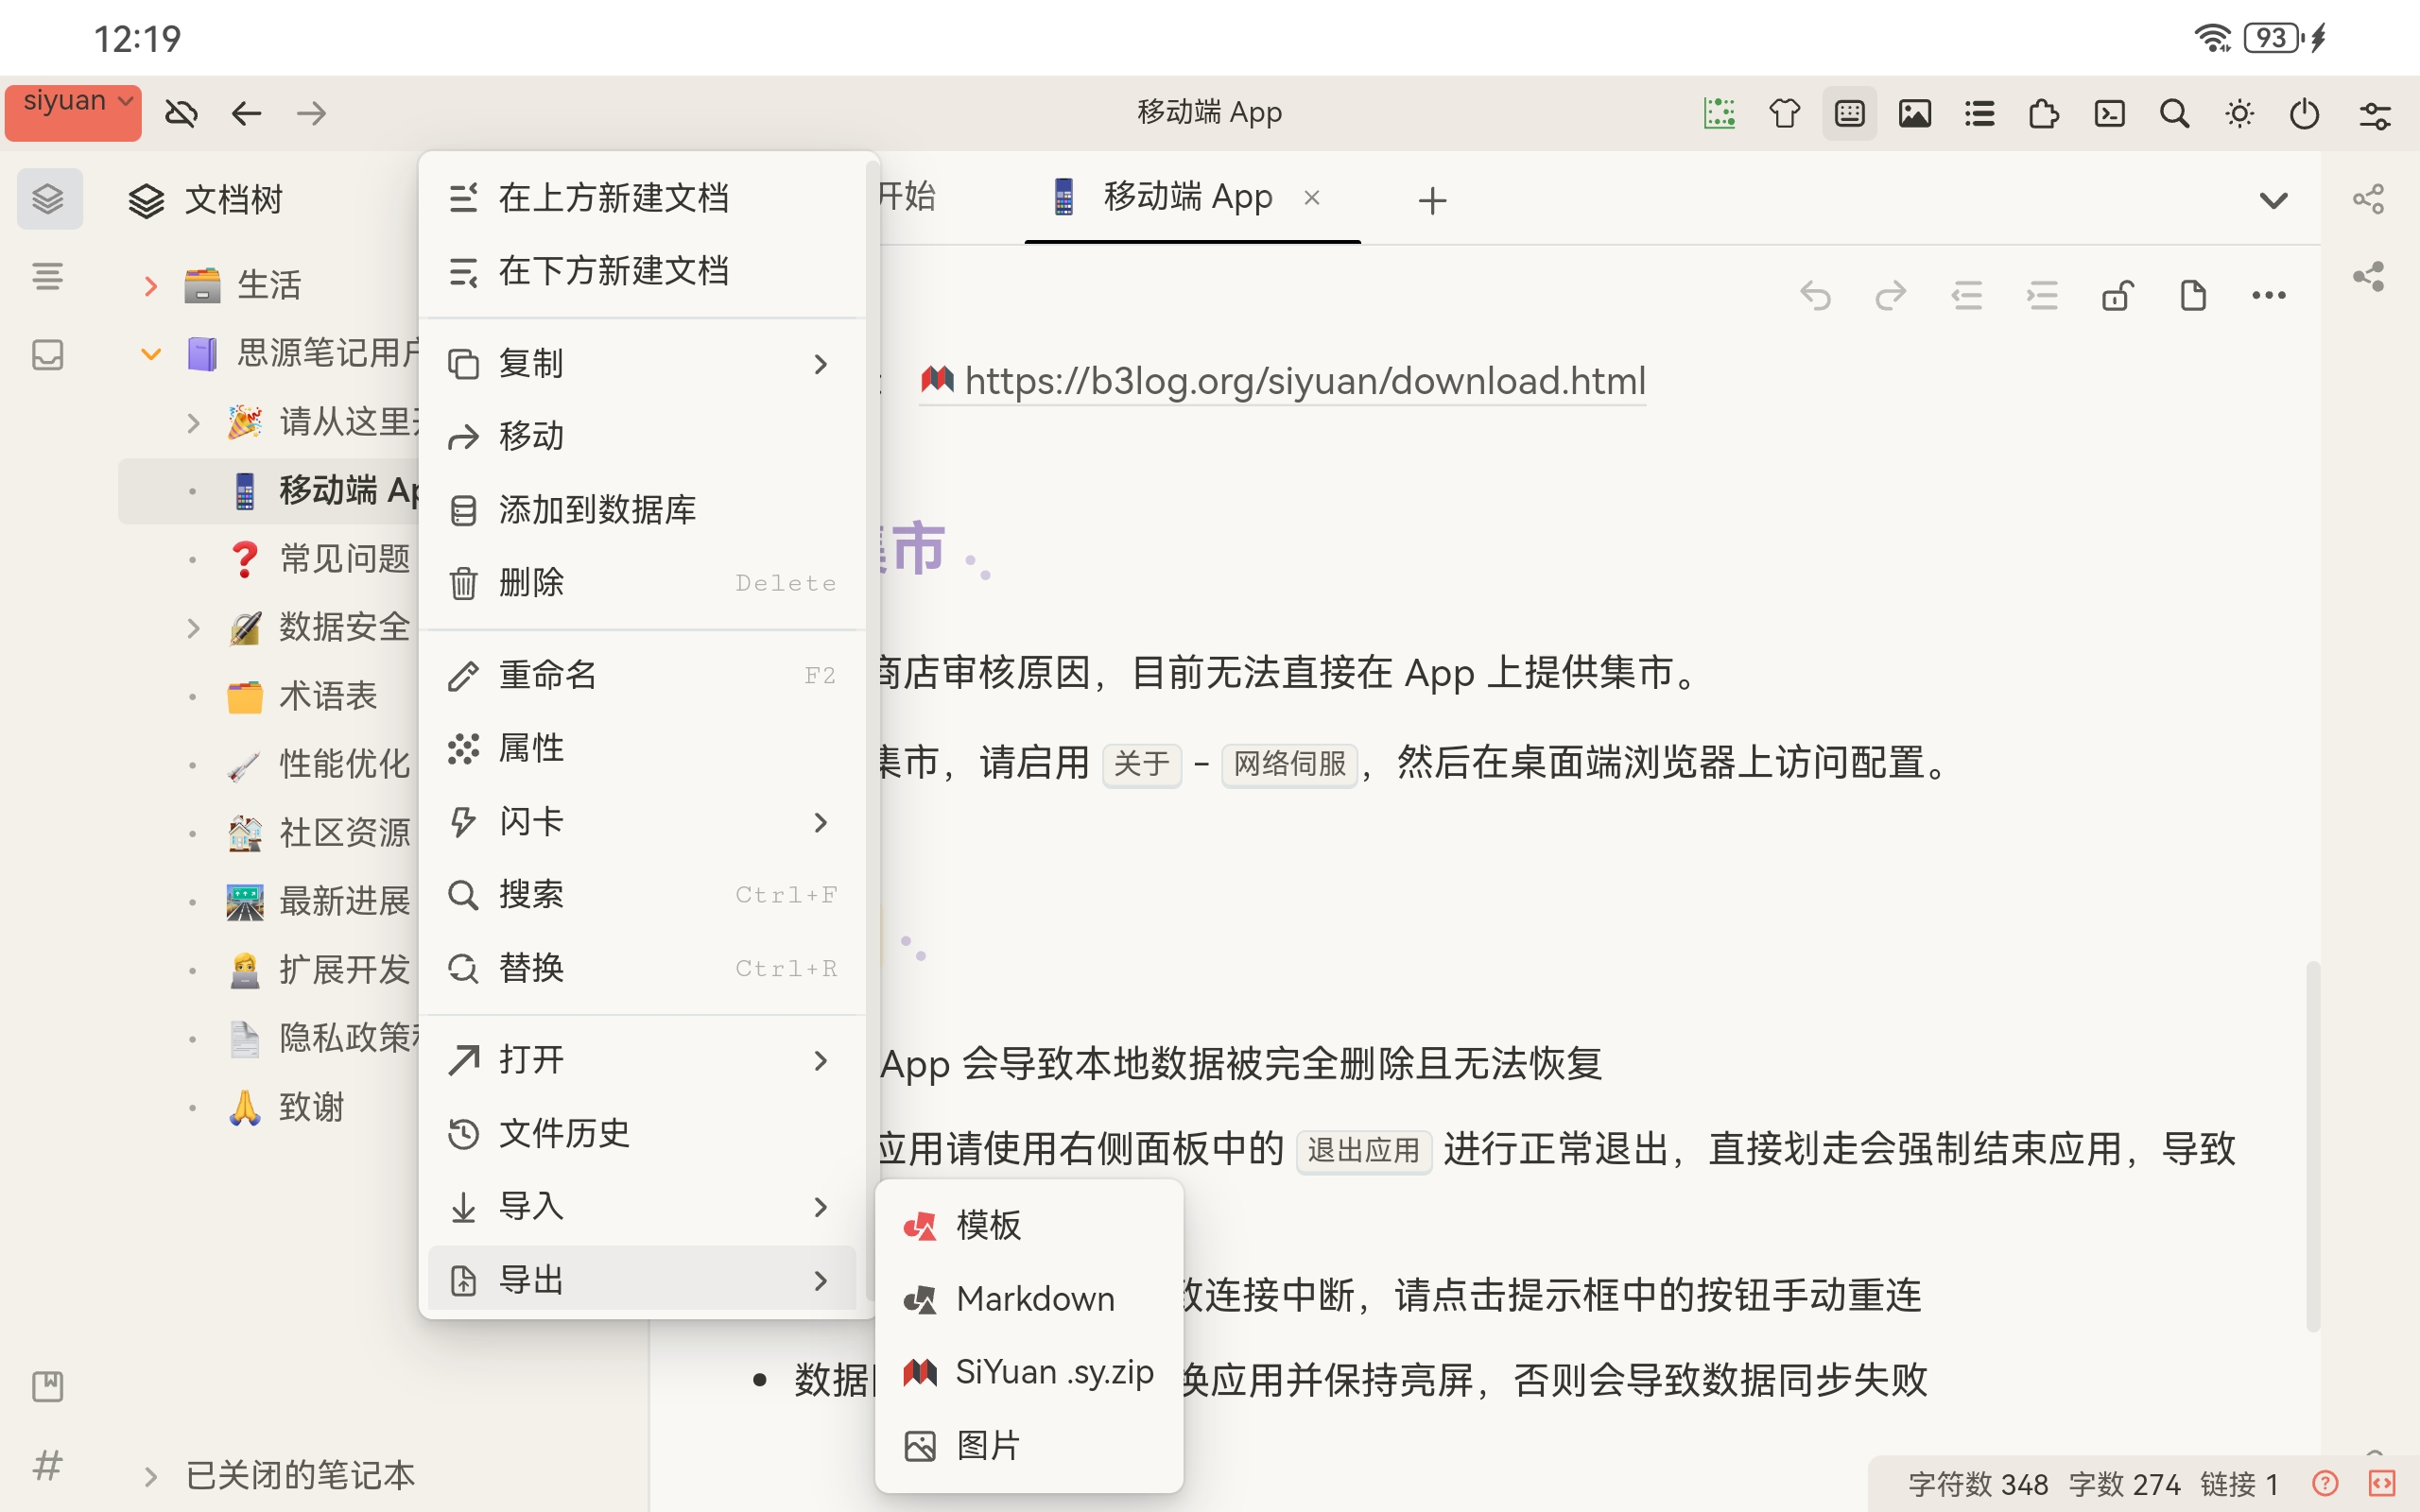The image size is (2420, 1512).
Task: Open the assets image icon in top bar
Action: [1914, 113]
